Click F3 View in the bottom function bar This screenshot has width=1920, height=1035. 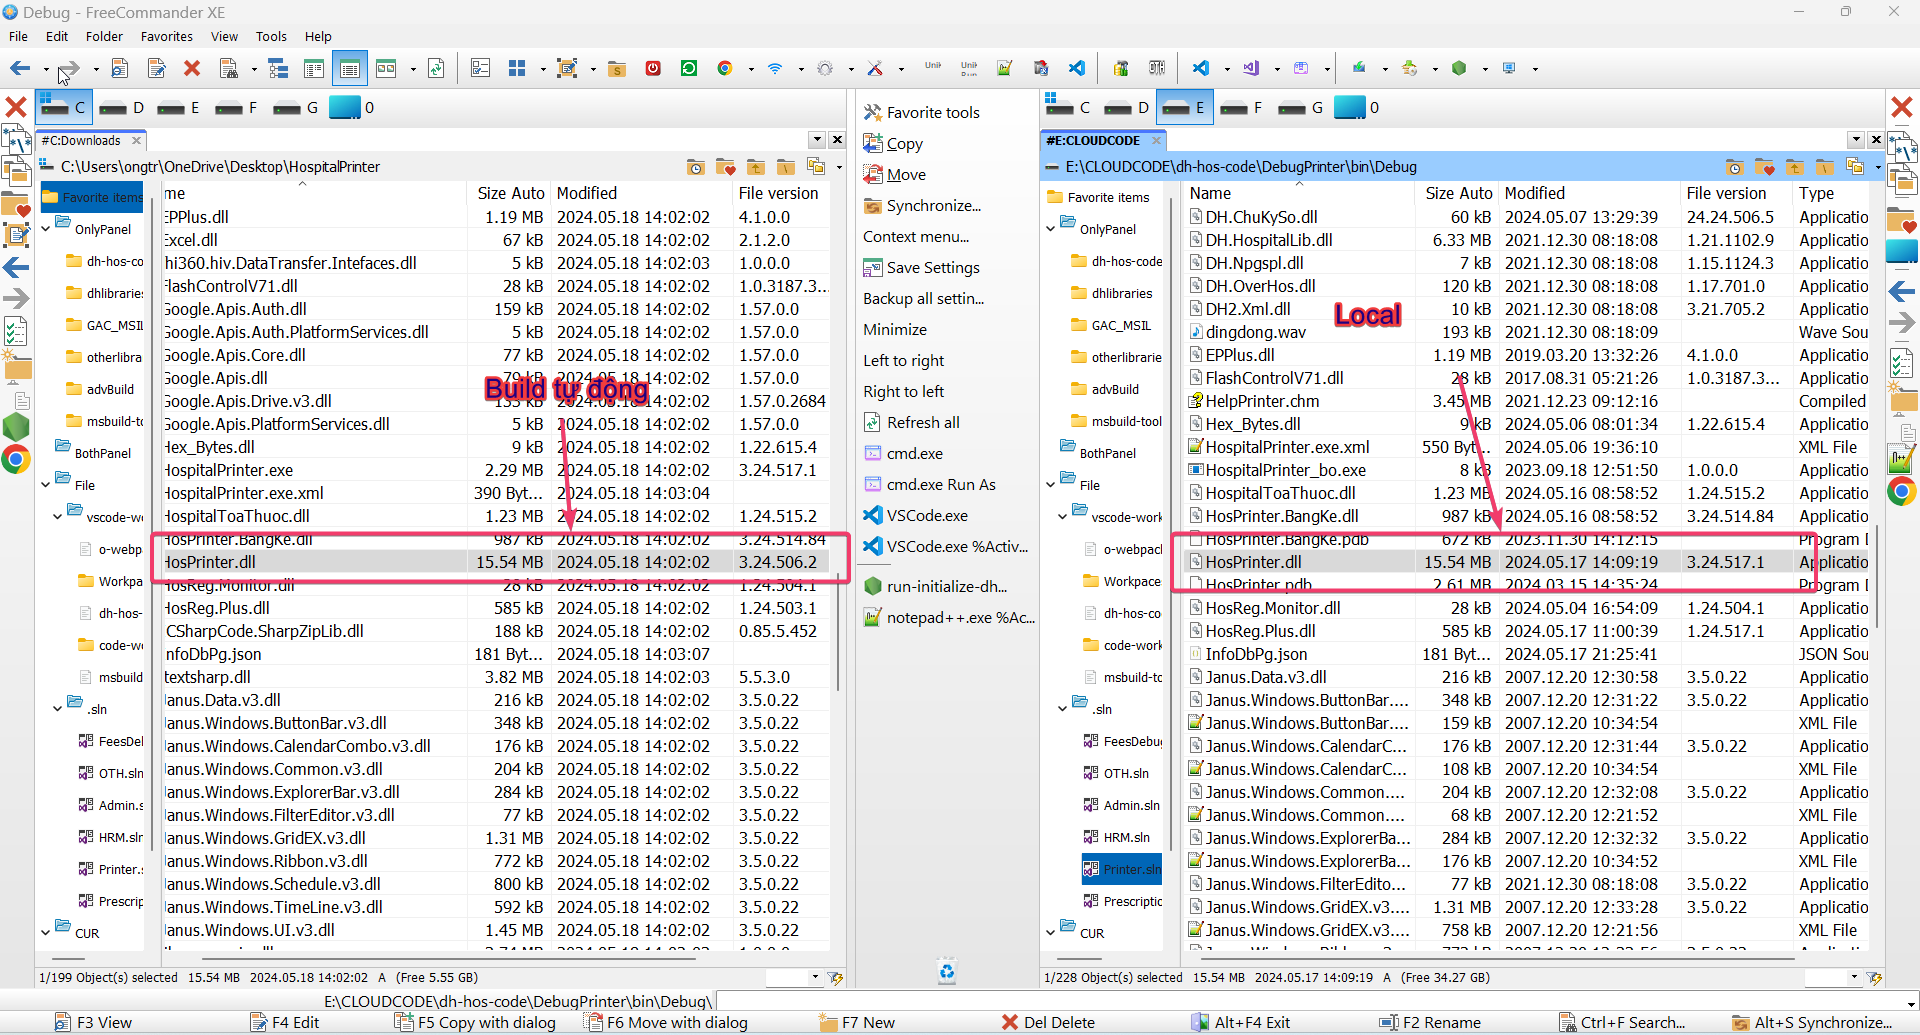(93, 1022)
